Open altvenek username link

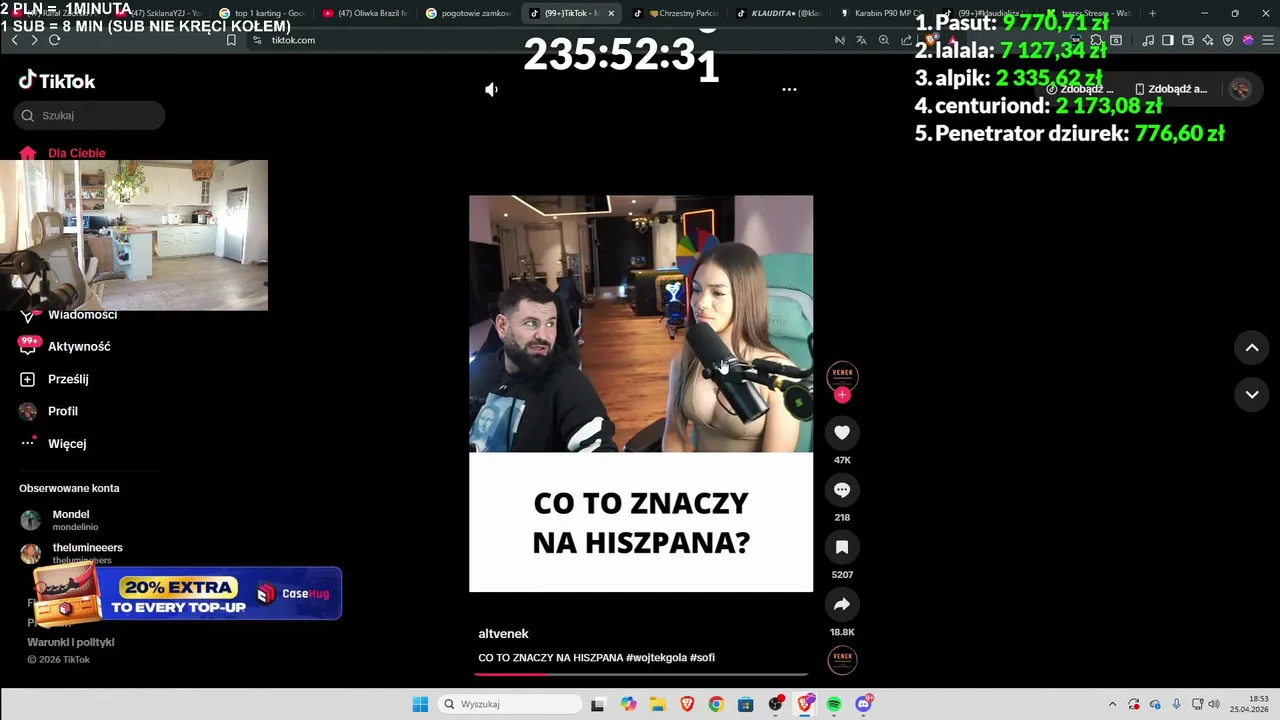pos(503,634)
